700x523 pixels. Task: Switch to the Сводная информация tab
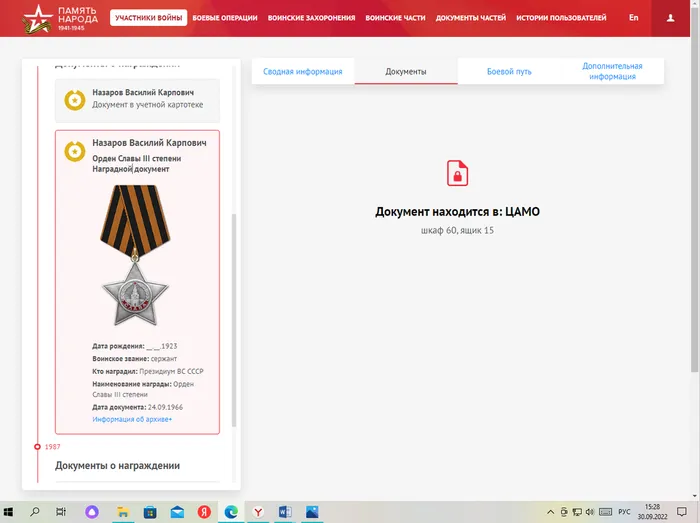[303, 72]
